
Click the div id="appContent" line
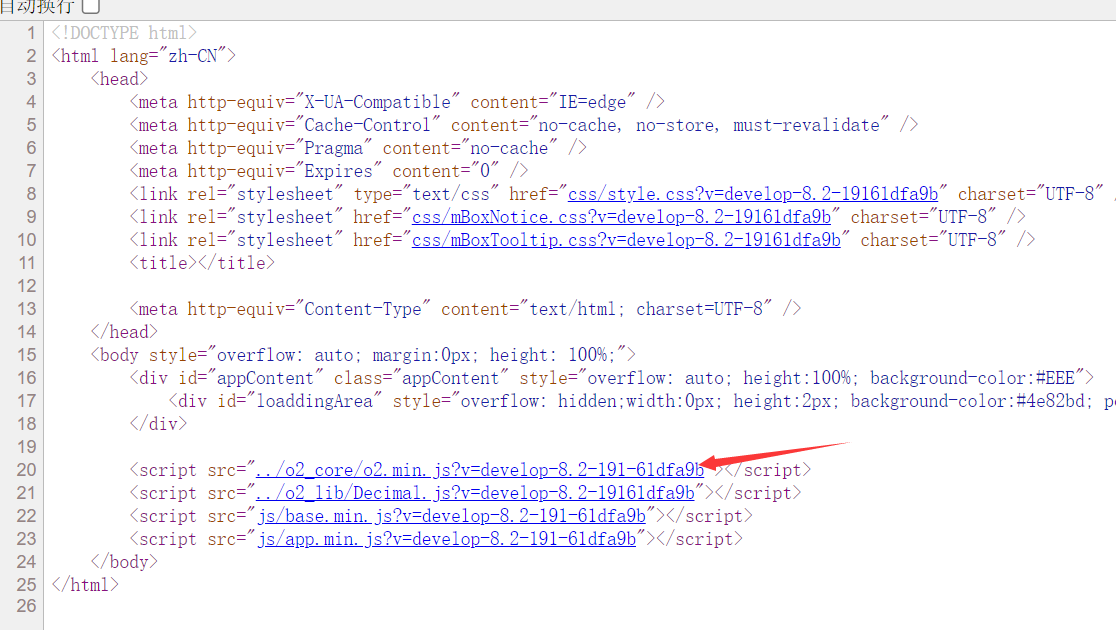coord(612,378)
